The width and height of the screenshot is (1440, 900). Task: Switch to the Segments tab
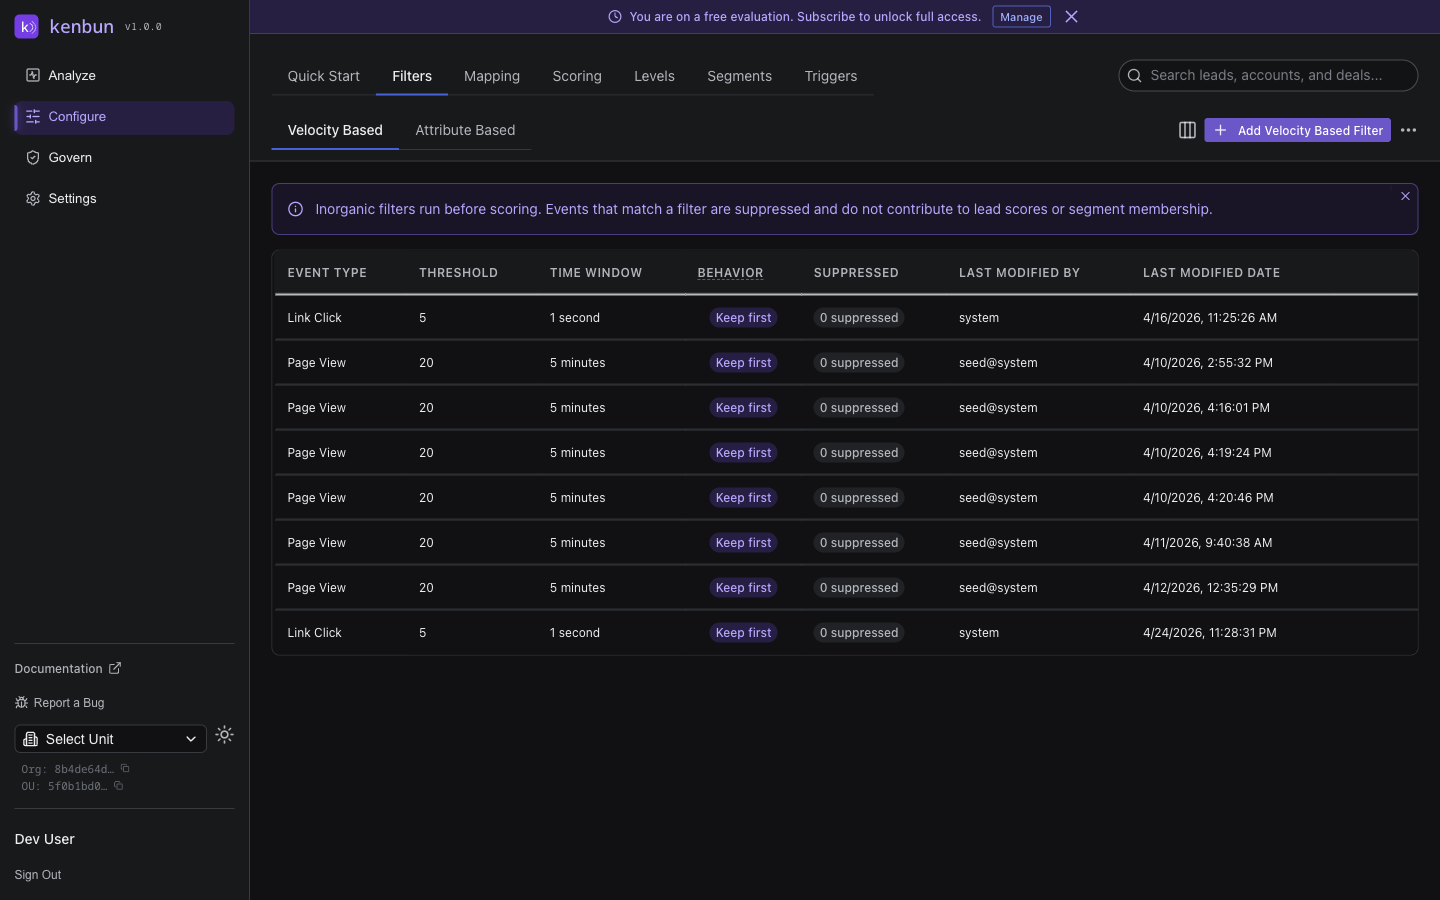tap(739, 76)
